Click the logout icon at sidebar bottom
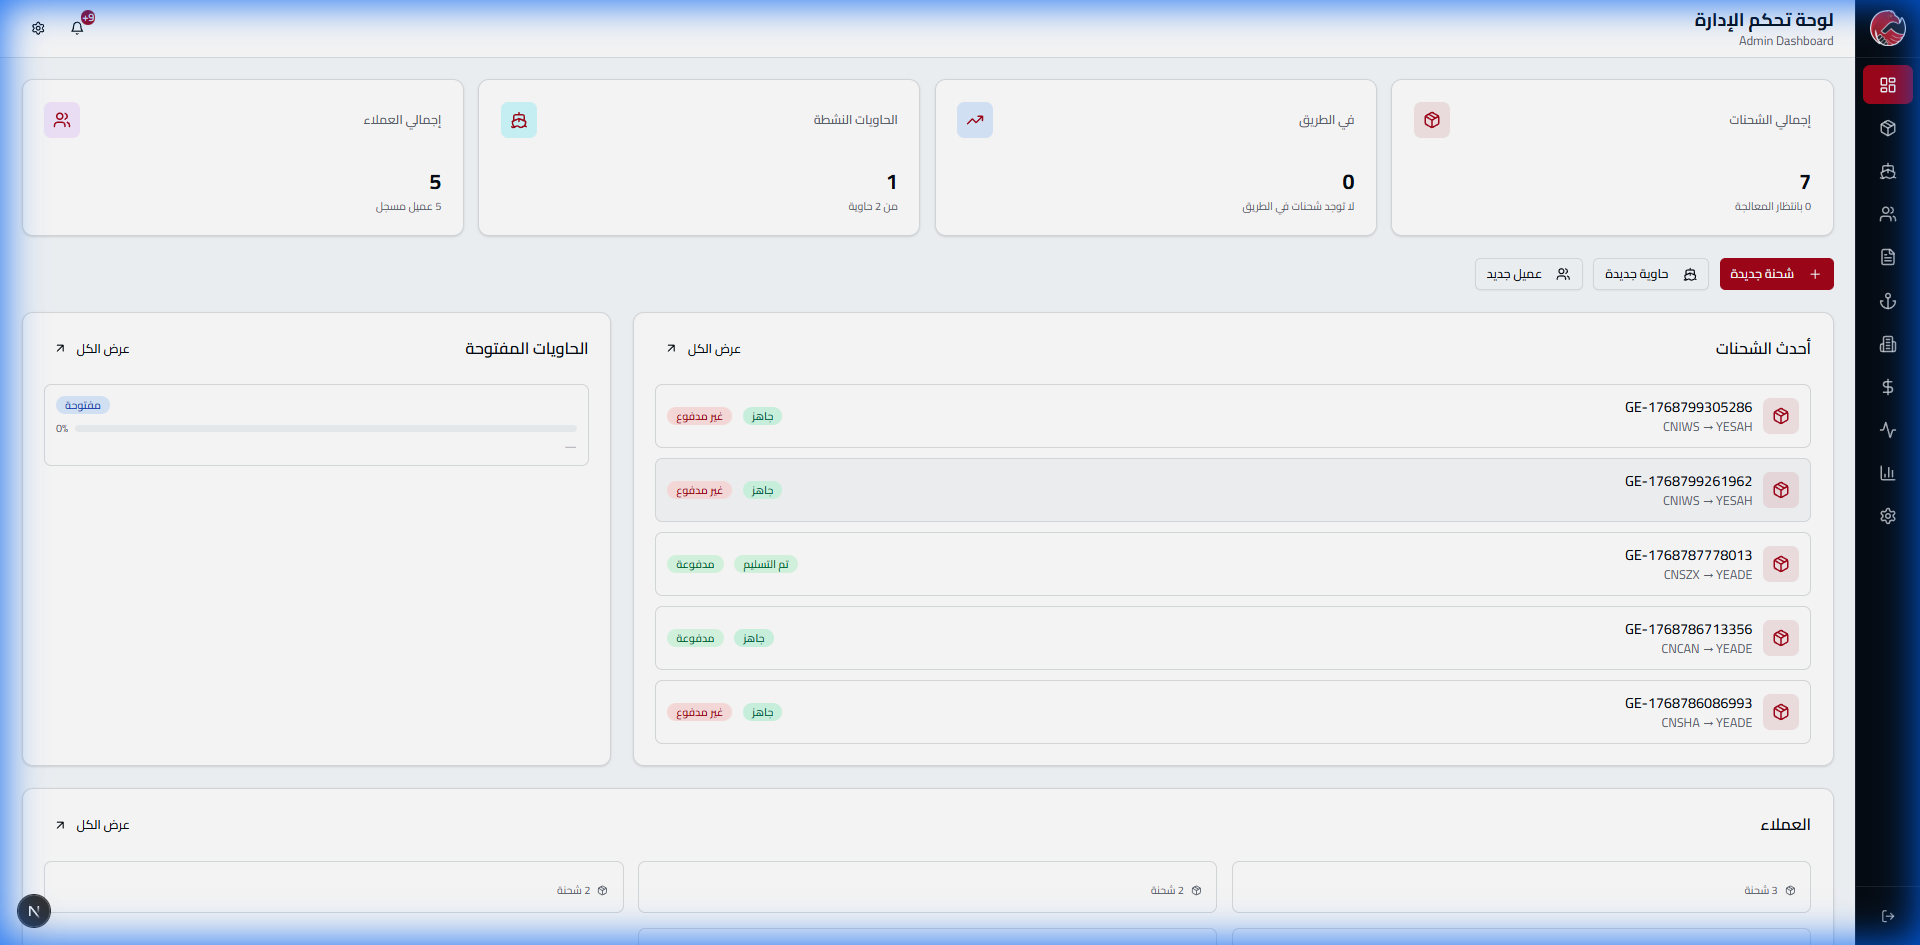The width and height of the screenshot is (1920, 945). click(x=1887, y=916)
